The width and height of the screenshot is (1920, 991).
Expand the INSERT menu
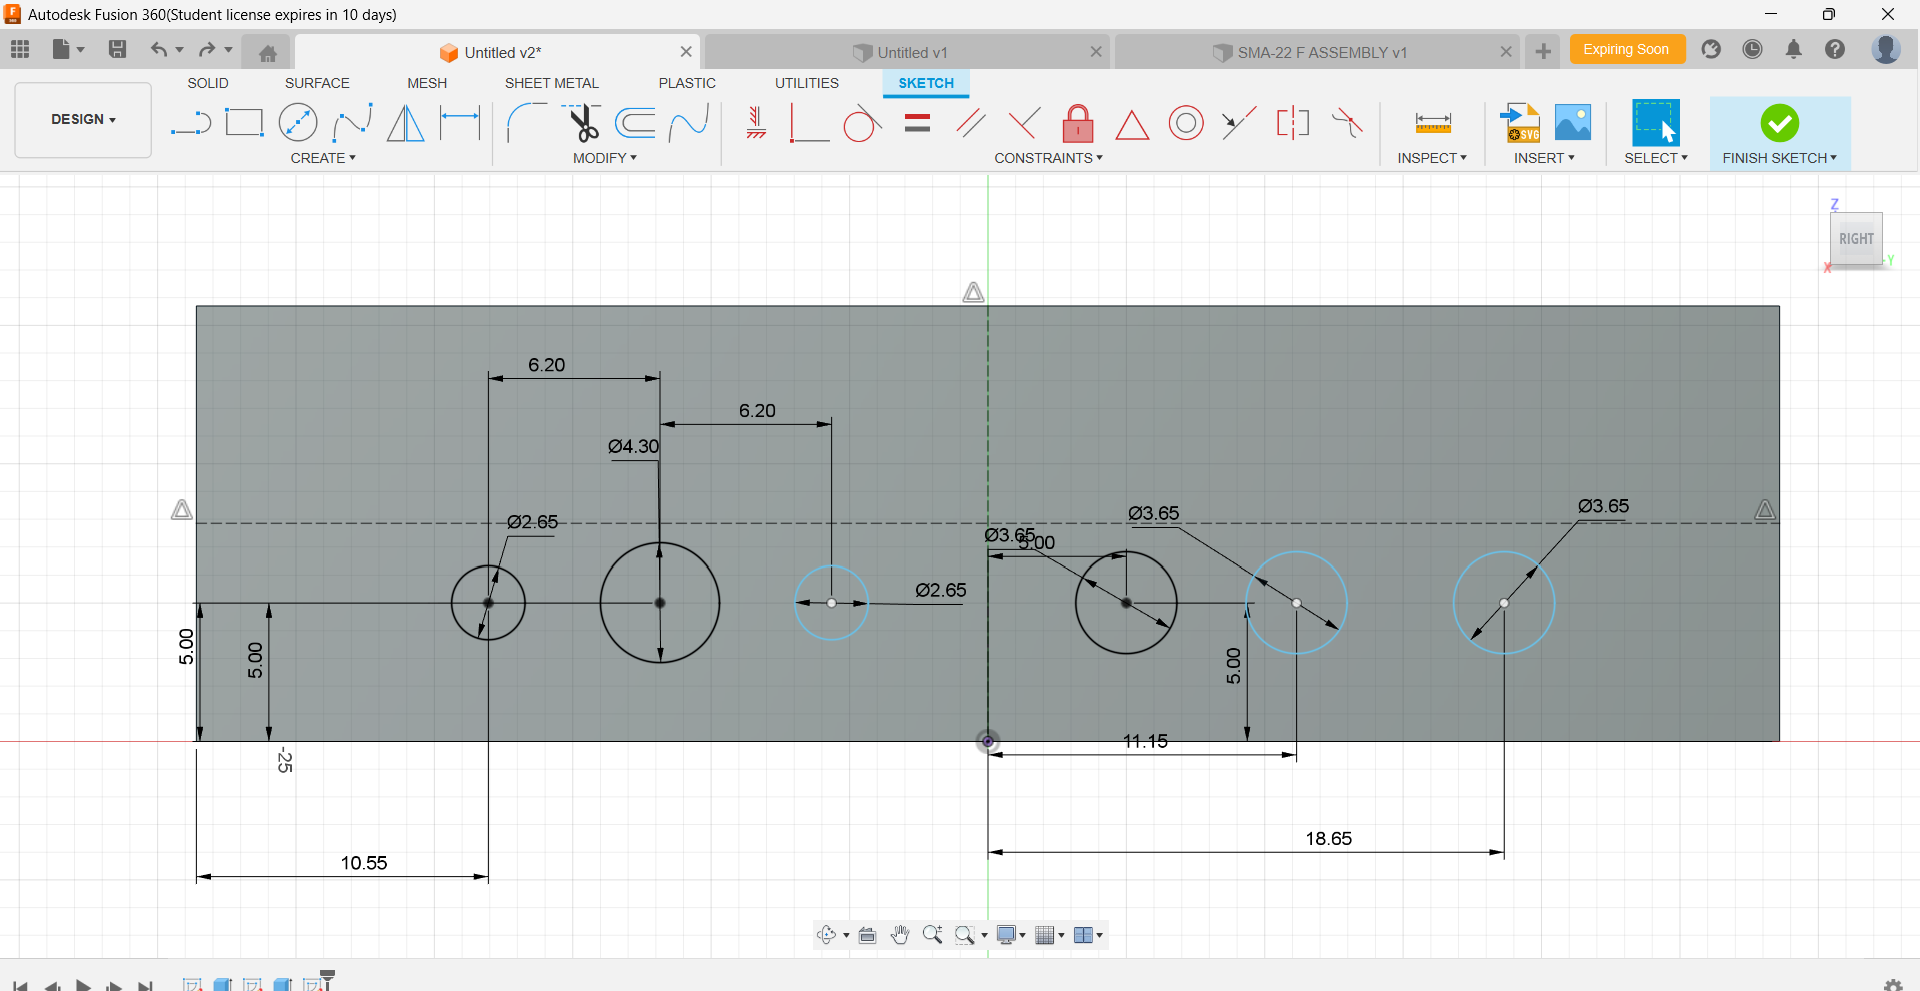[x=1544, y=158]
